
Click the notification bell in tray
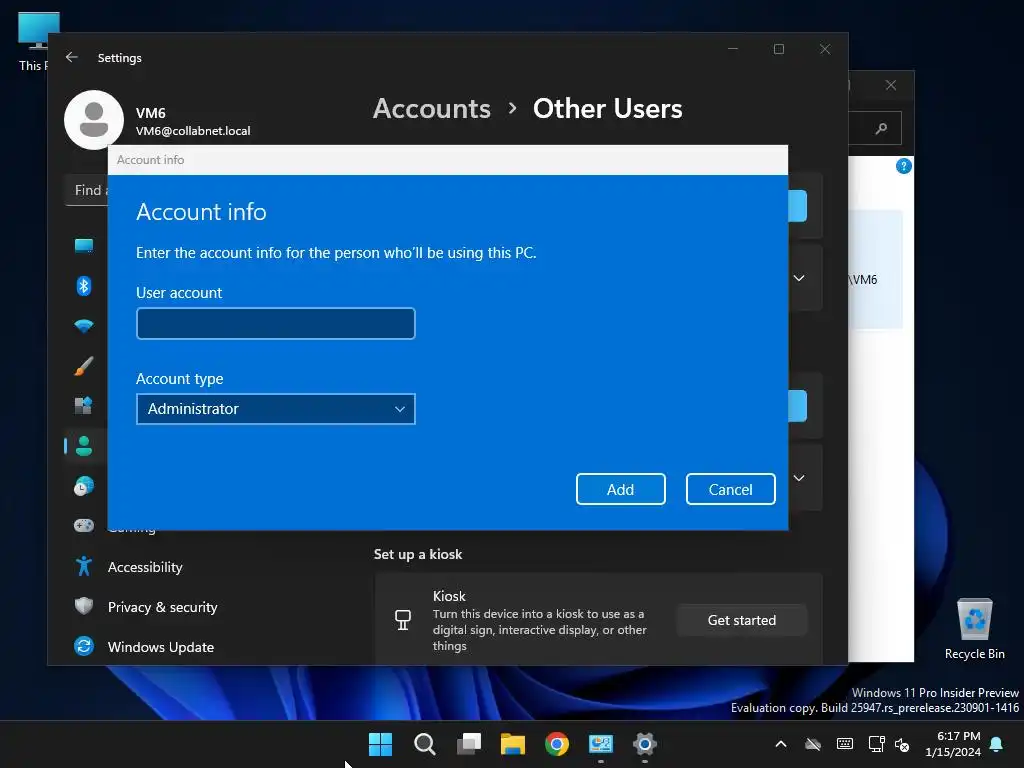click(x=996, y=744)
